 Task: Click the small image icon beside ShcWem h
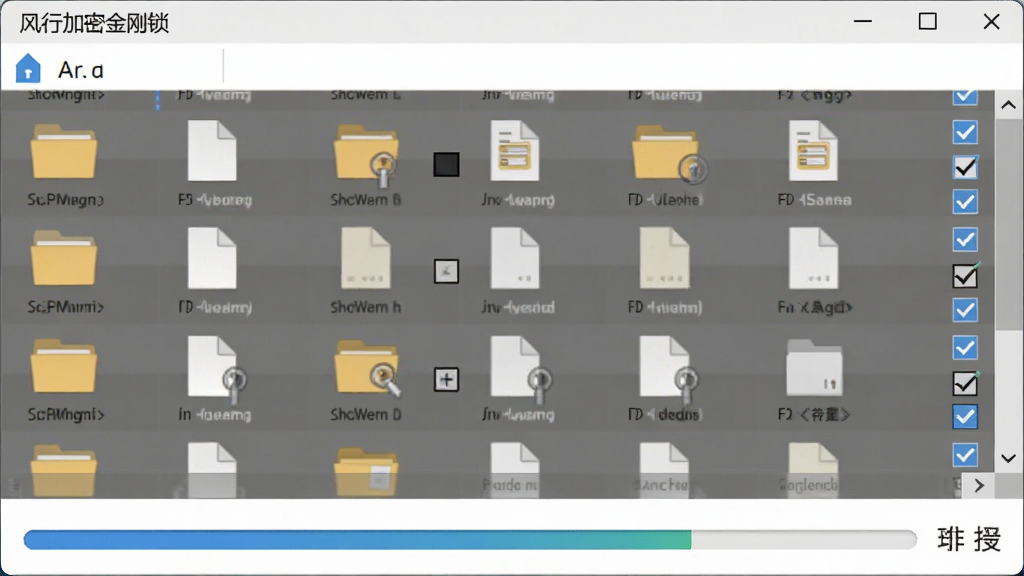pyautogui.click(x=447, y=271)
